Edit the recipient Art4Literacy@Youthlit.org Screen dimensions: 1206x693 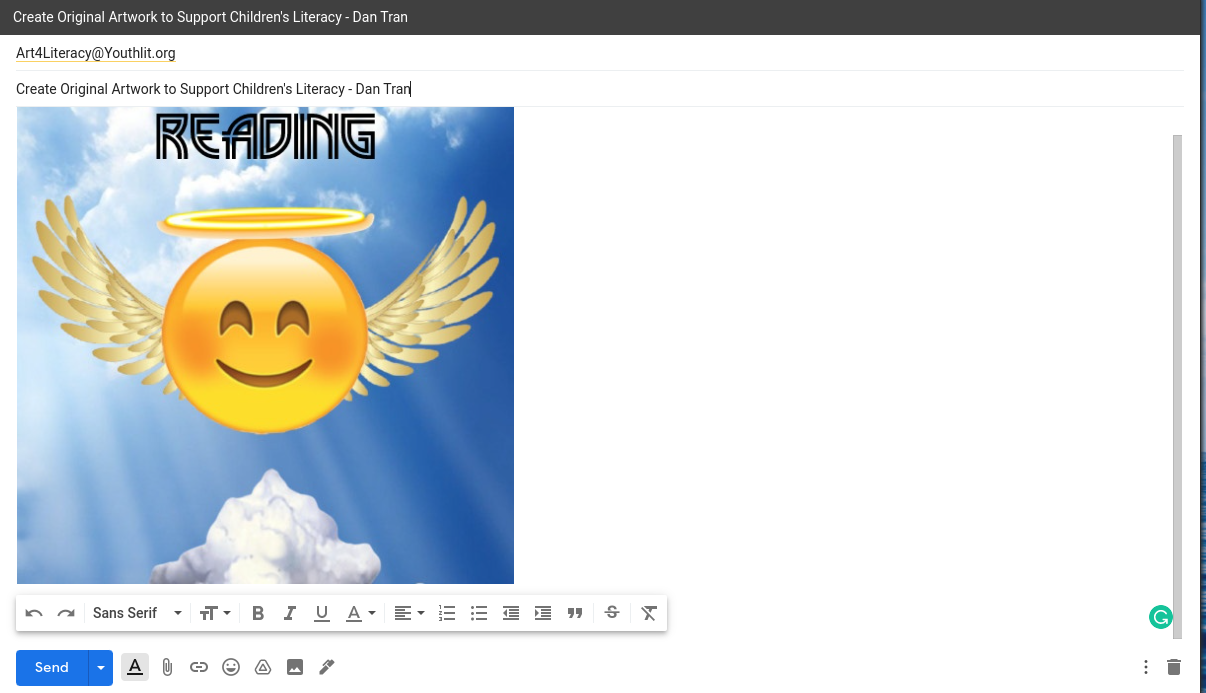click(96, 53)
